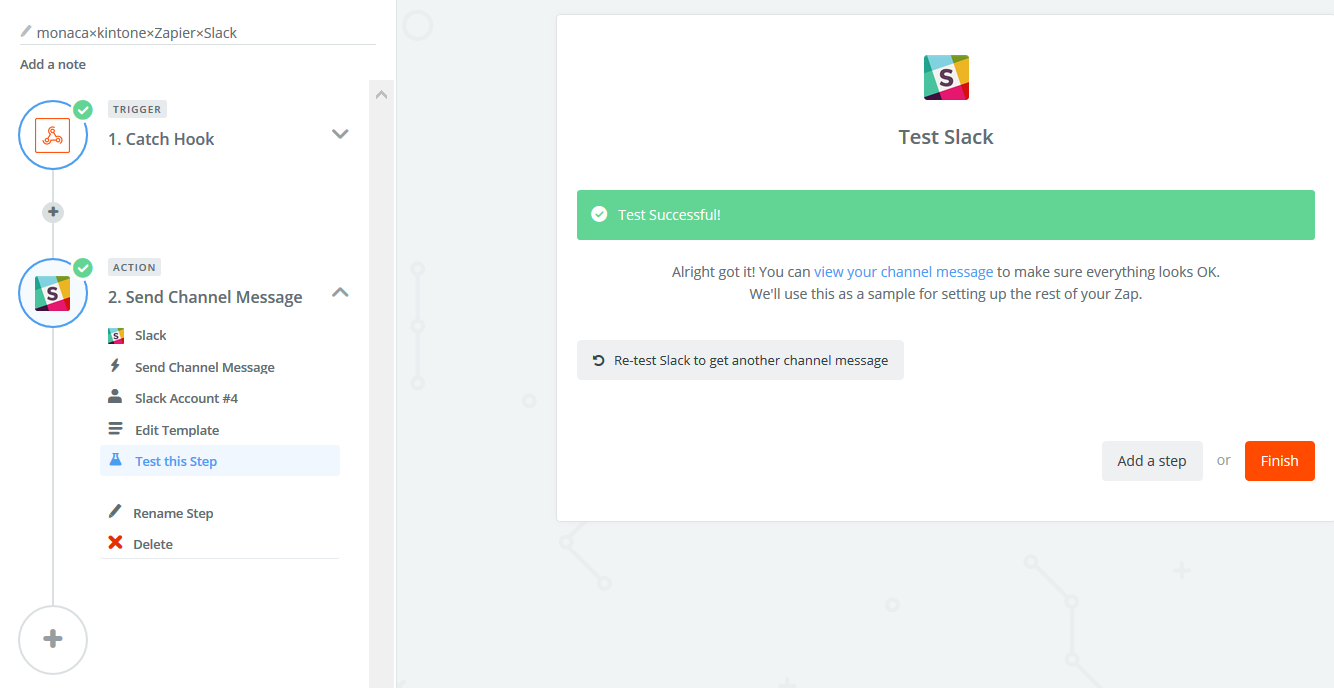The height and width of the screenshot is (688, 1334).
Task: Select Edit Template in step menu
Action: 176,430
